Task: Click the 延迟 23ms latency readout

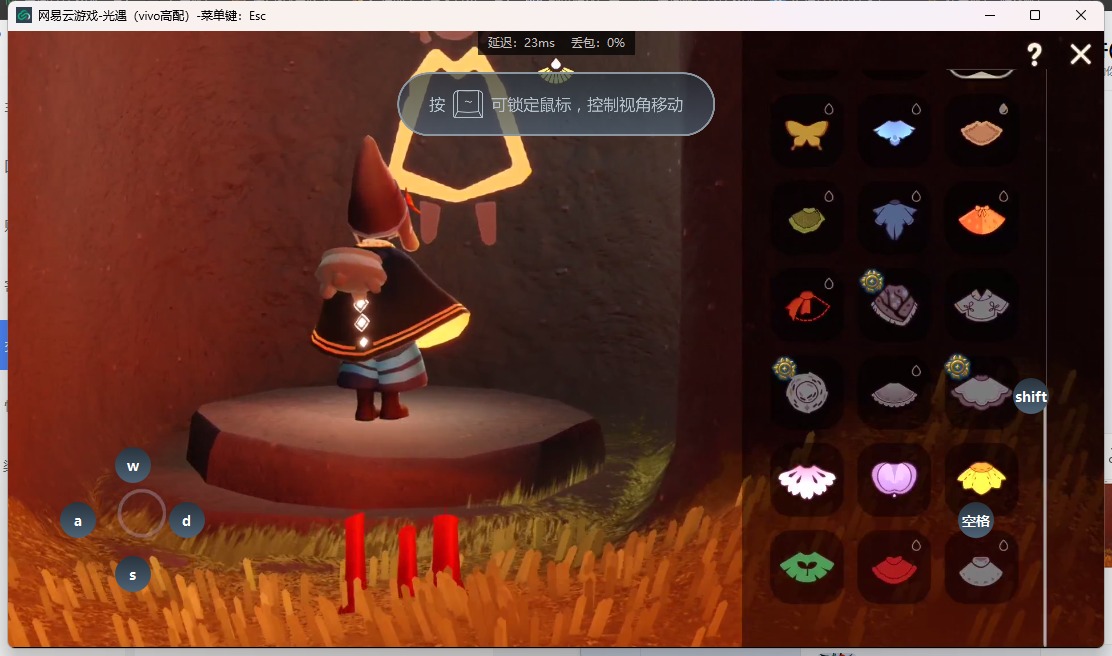Action: tap(521, 43)
